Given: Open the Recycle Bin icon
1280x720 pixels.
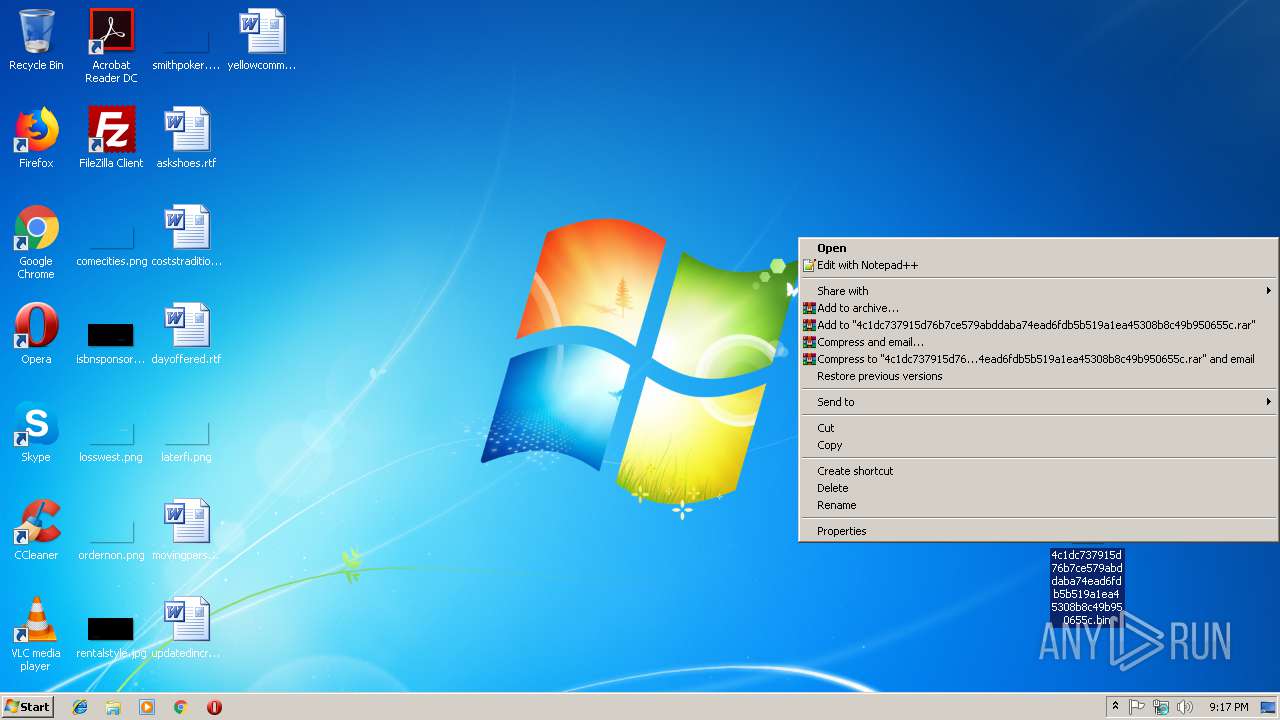Looking at the screenshot, I should click(36, 41).
